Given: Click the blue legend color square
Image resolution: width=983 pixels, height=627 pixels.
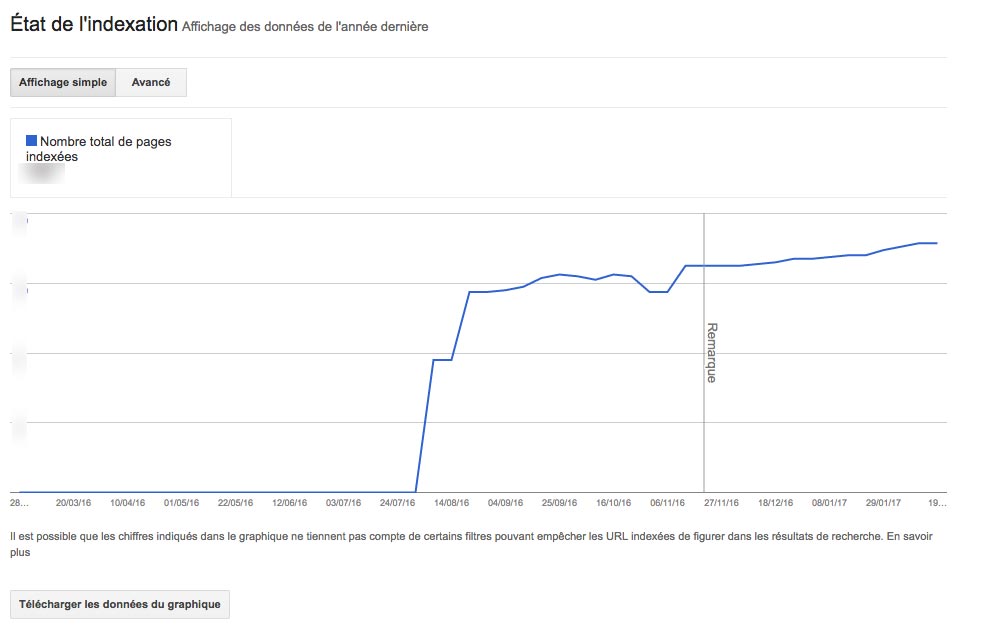Looking at the screenshot, I should point(32,141).
